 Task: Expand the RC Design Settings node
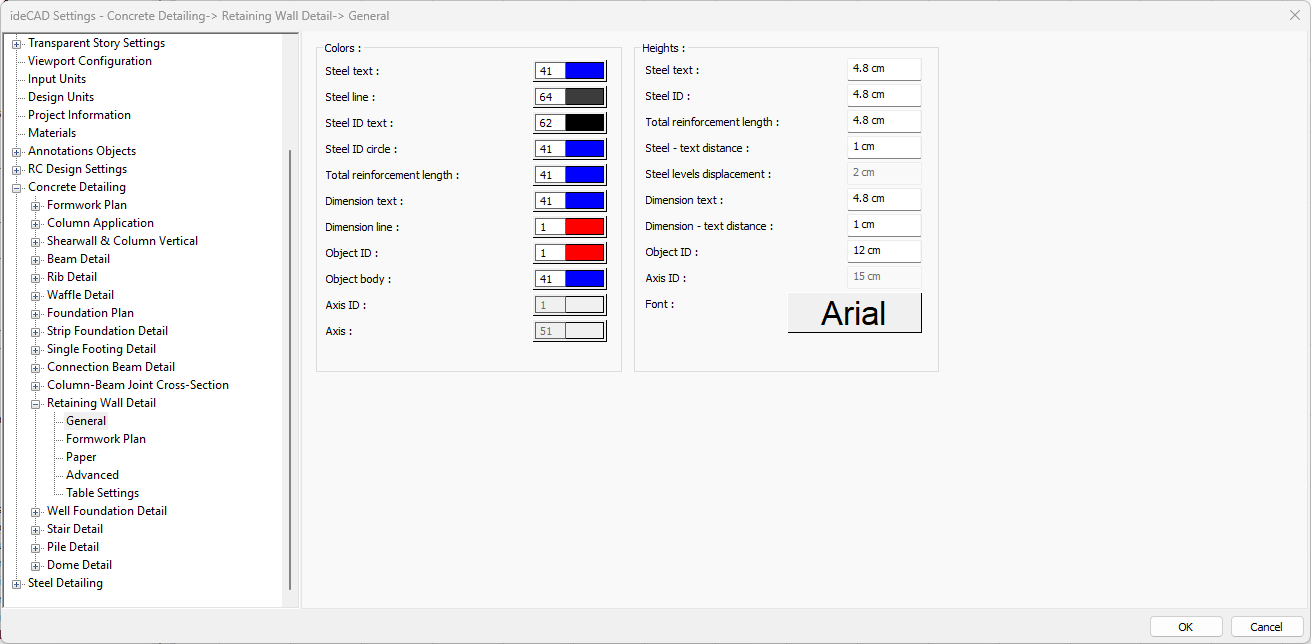16,170
